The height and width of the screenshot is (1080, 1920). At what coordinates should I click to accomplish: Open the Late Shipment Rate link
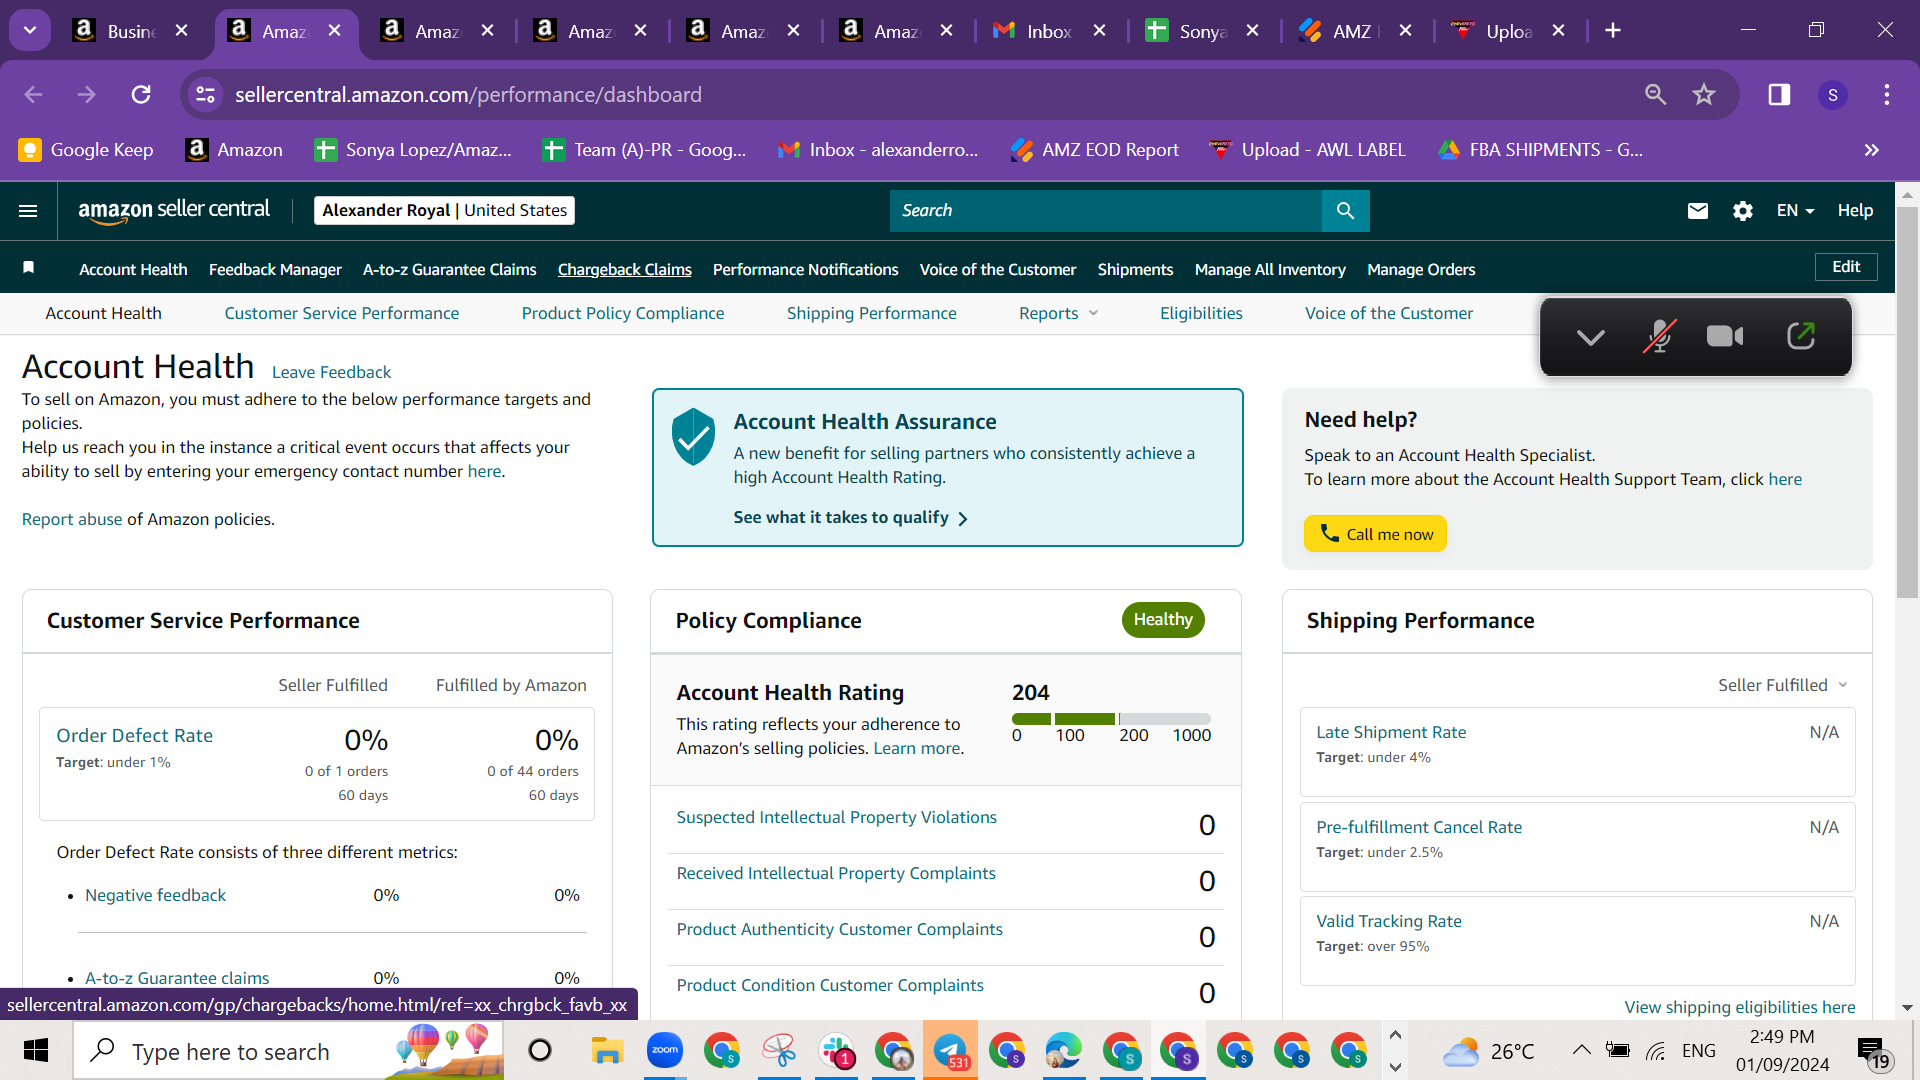1391,733
